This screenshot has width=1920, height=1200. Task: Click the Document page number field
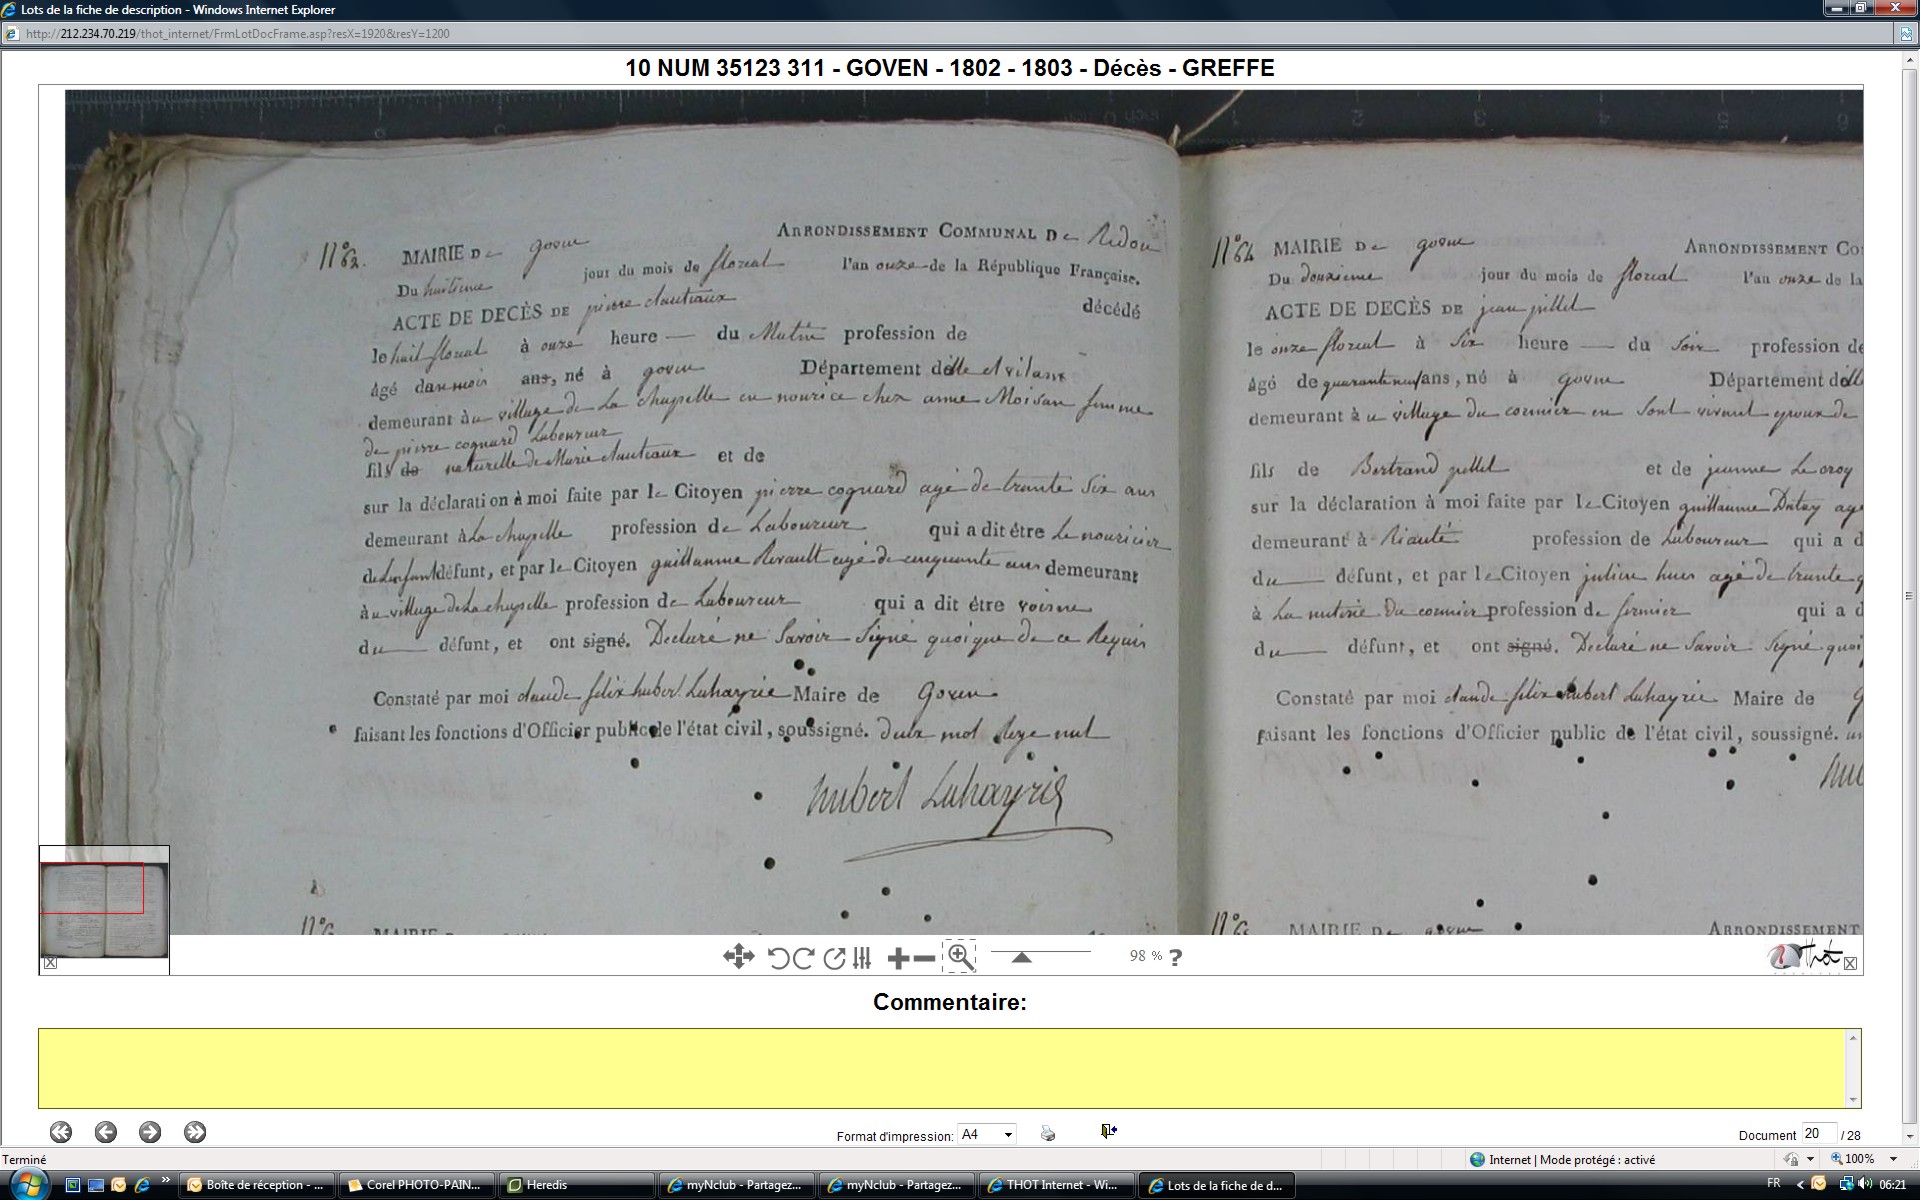tap(1817, 1133)
